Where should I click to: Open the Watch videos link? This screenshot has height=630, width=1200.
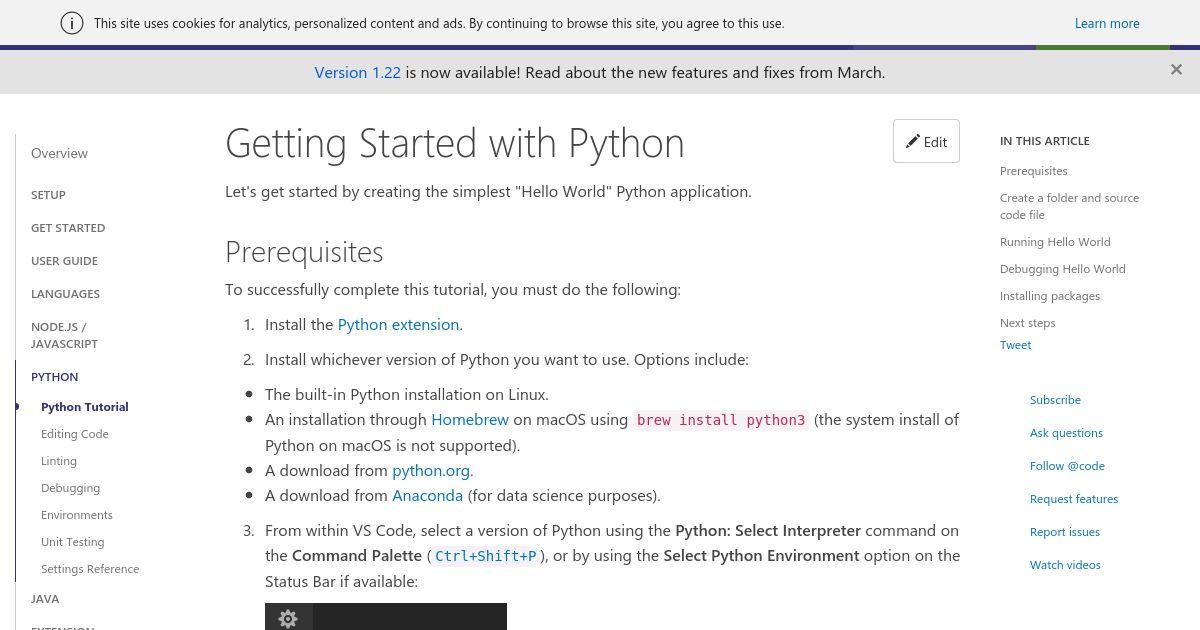tap(1065, 565)
